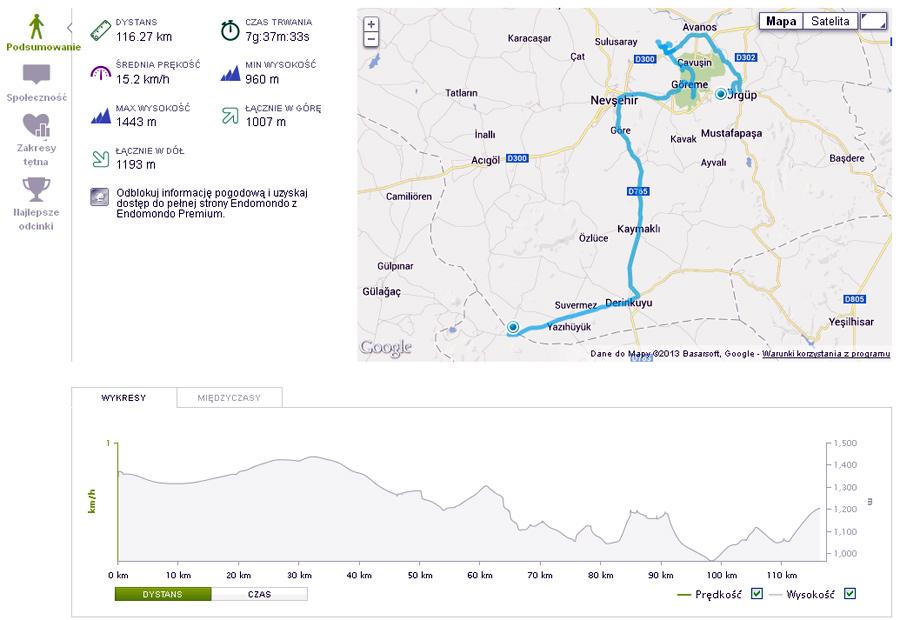The image size is (900, 620).
Task: Click the Czas trwania stopwatch icon
Action: [230, 30]
